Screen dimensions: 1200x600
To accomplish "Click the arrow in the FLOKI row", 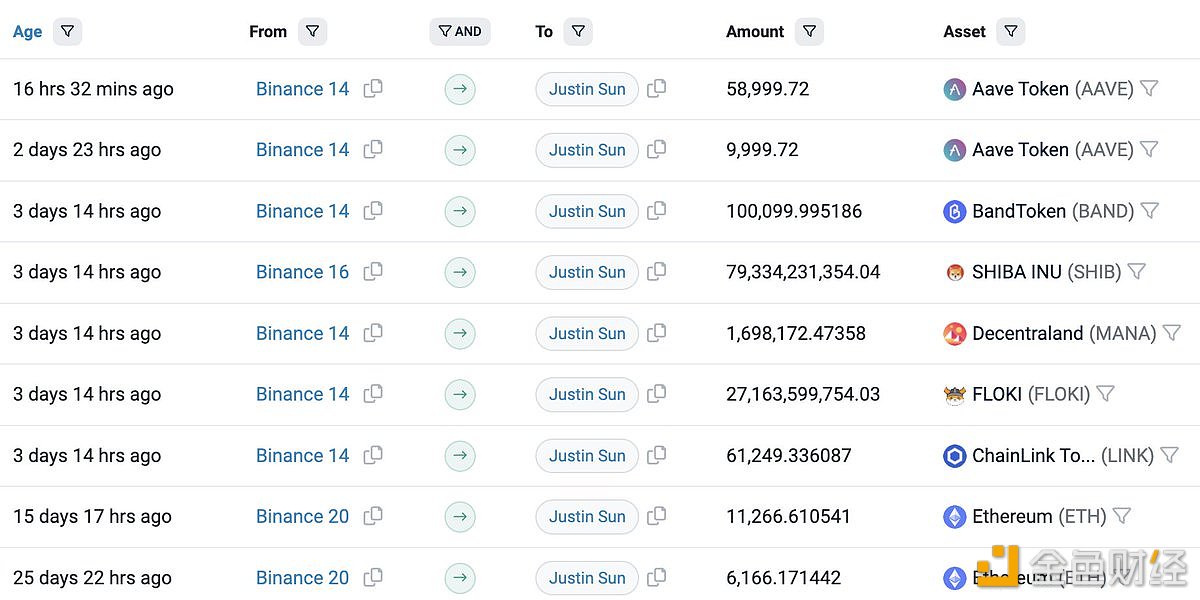I will pos(460,394).
